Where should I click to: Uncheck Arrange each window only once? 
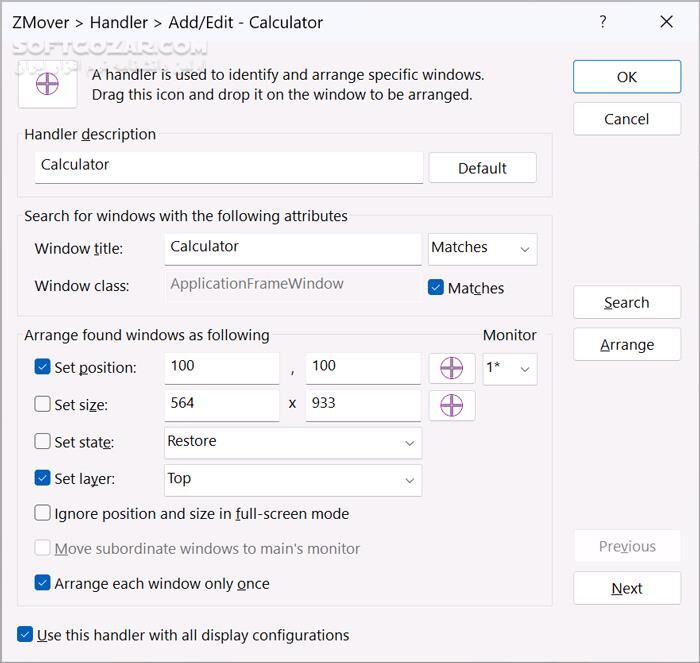coord(42,583)
